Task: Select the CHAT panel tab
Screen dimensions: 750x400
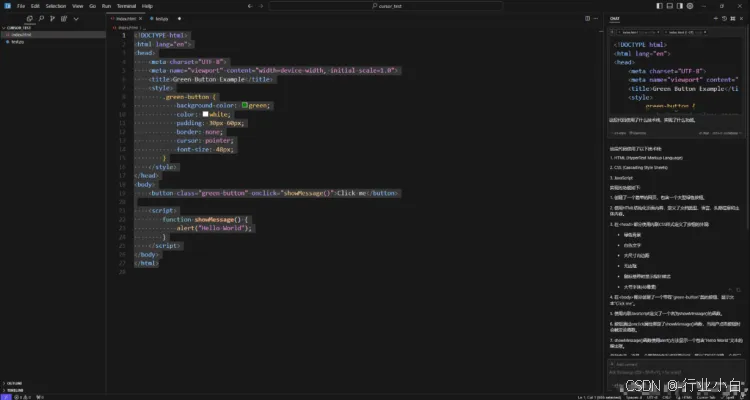Action: tap(615, 19)
